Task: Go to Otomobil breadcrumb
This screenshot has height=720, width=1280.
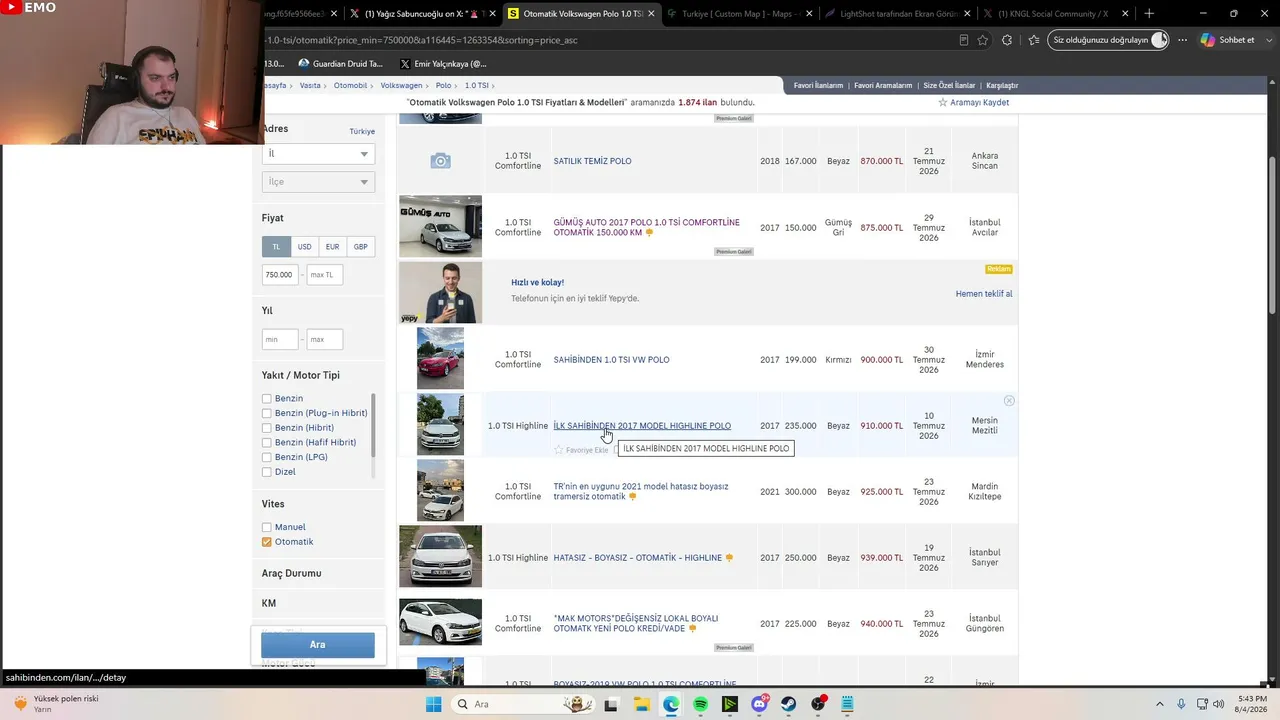Action: pyautogui.click(x=350, y=86)
